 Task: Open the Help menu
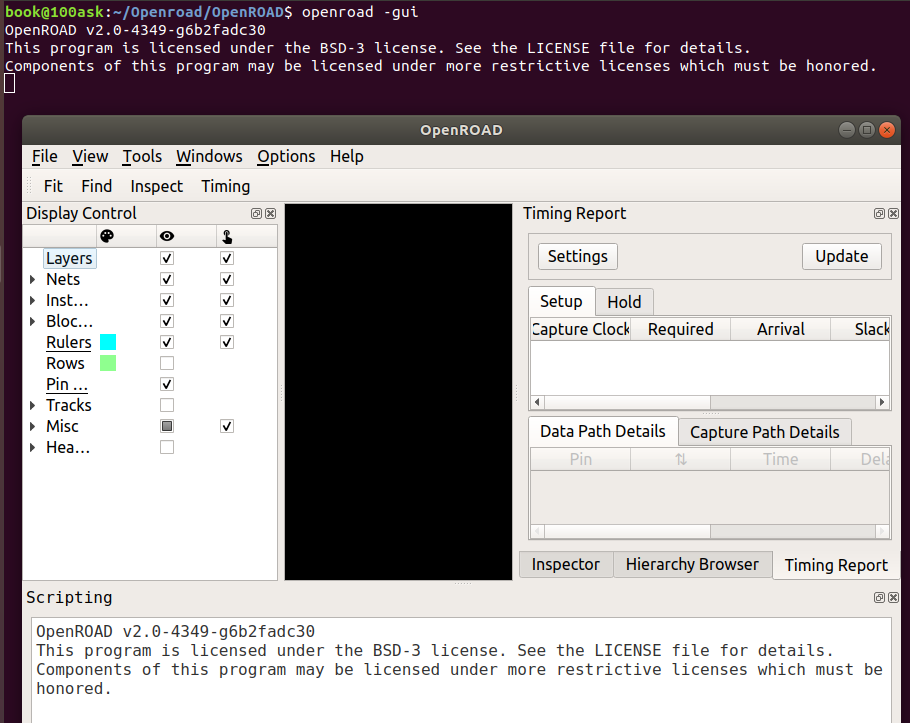347,156
